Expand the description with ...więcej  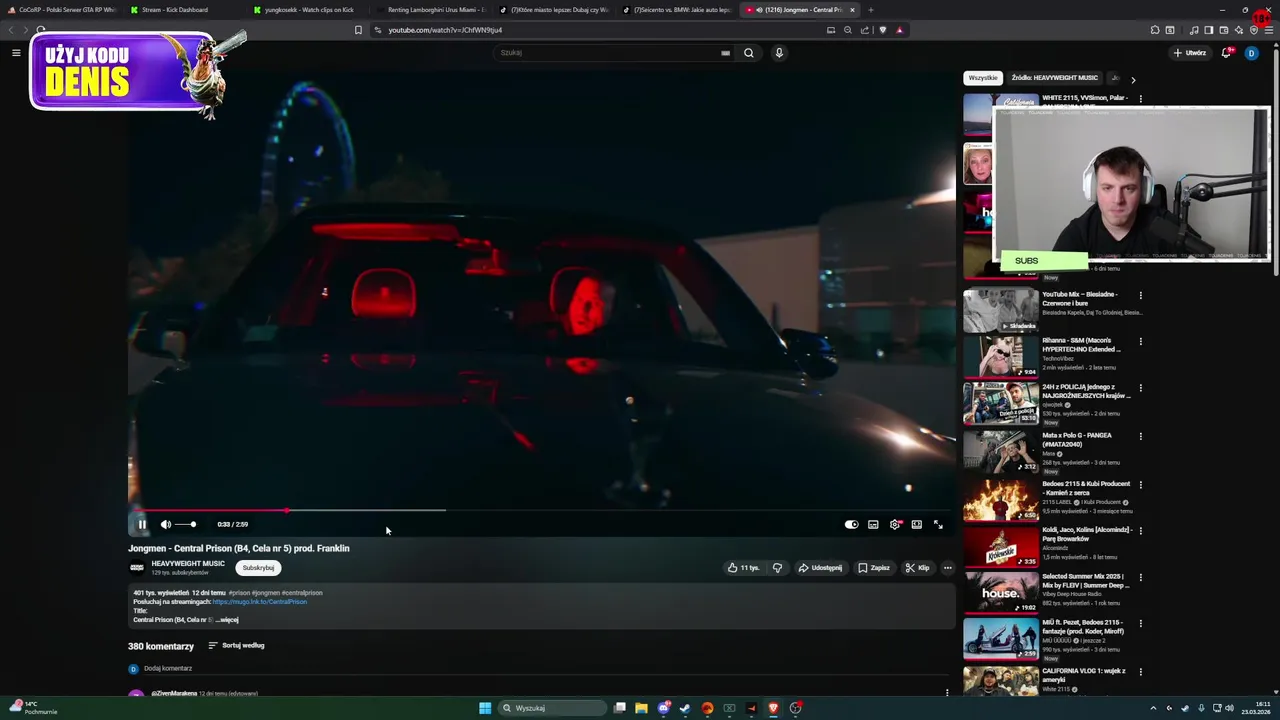click(x=227, y=620)
